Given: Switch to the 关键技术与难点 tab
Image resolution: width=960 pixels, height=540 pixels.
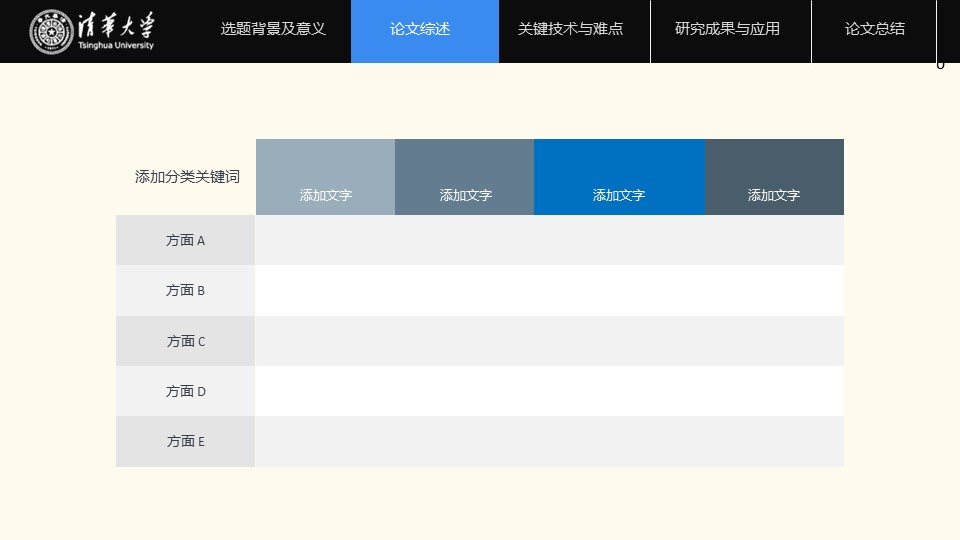Looking at the screenshot, I should click(x=570, y=29).
